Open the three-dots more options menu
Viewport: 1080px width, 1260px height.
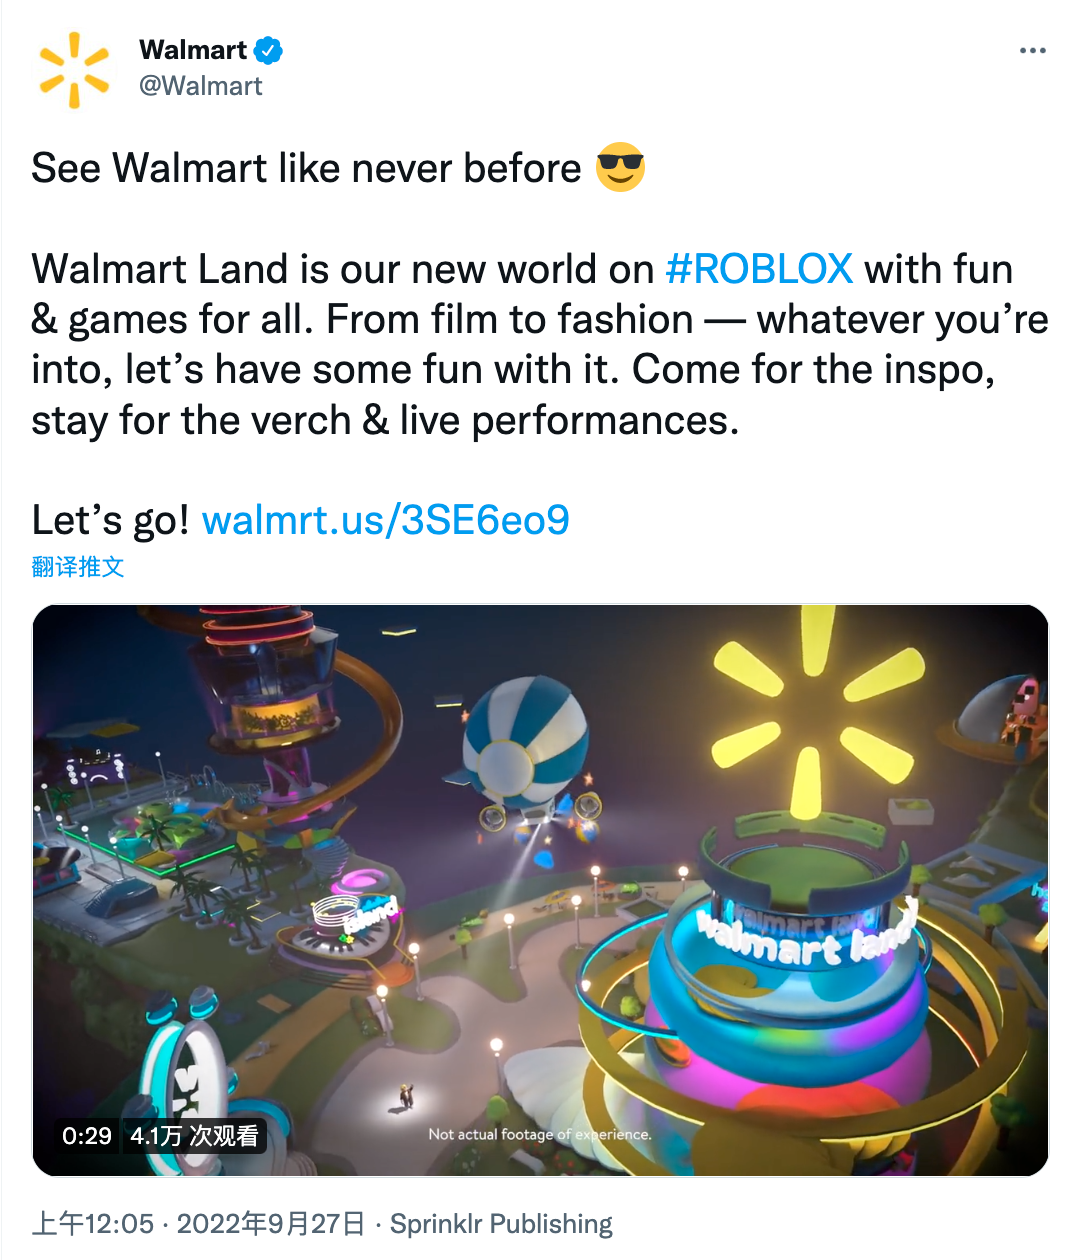(1032, 51)
